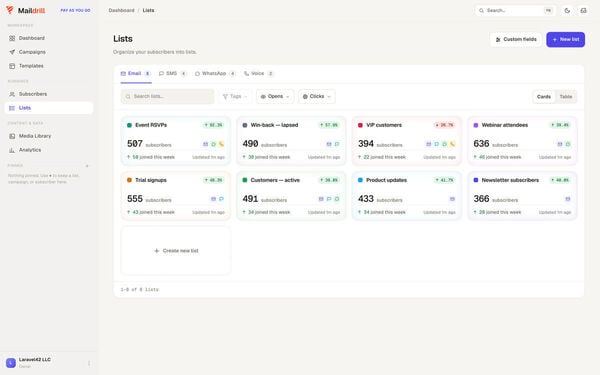Focus the global Search box in header
Screen dimensions: 600x375
[x=515, y=10]
